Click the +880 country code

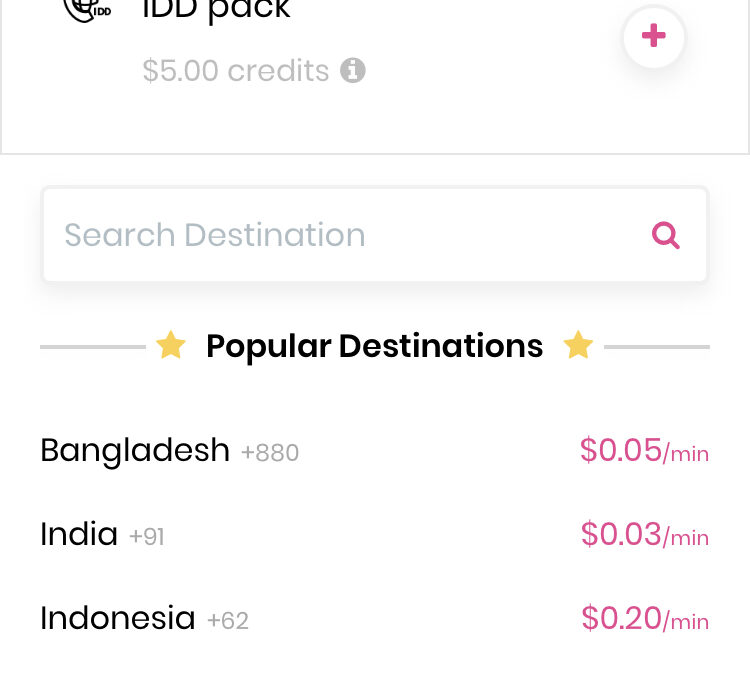(270, 453)
